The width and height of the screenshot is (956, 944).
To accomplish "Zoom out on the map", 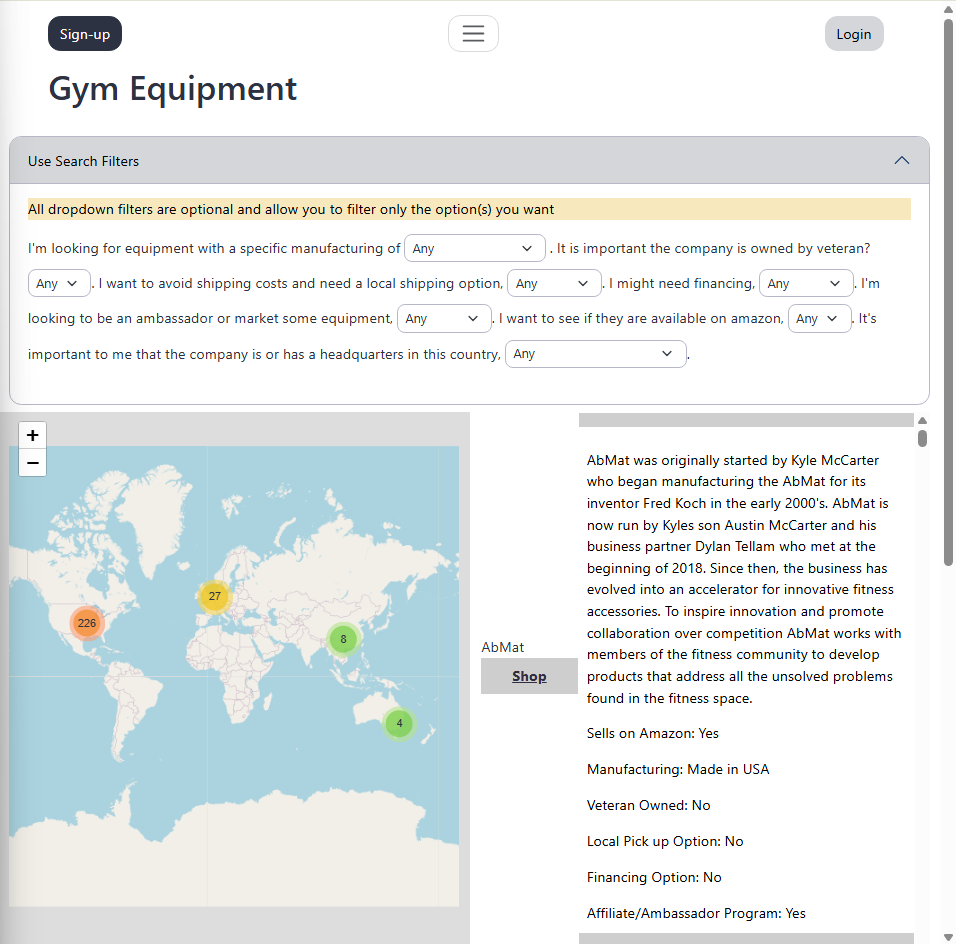I will click(33, 463).
